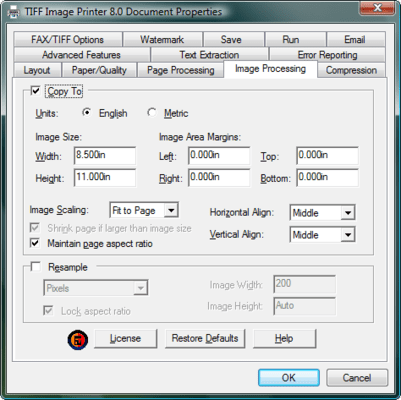Click the Bottom margin input field

327,177
